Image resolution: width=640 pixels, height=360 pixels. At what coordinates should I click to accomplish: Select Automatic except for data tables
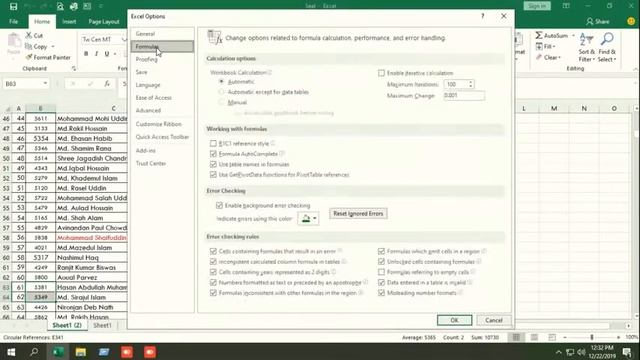pos(222,92)
